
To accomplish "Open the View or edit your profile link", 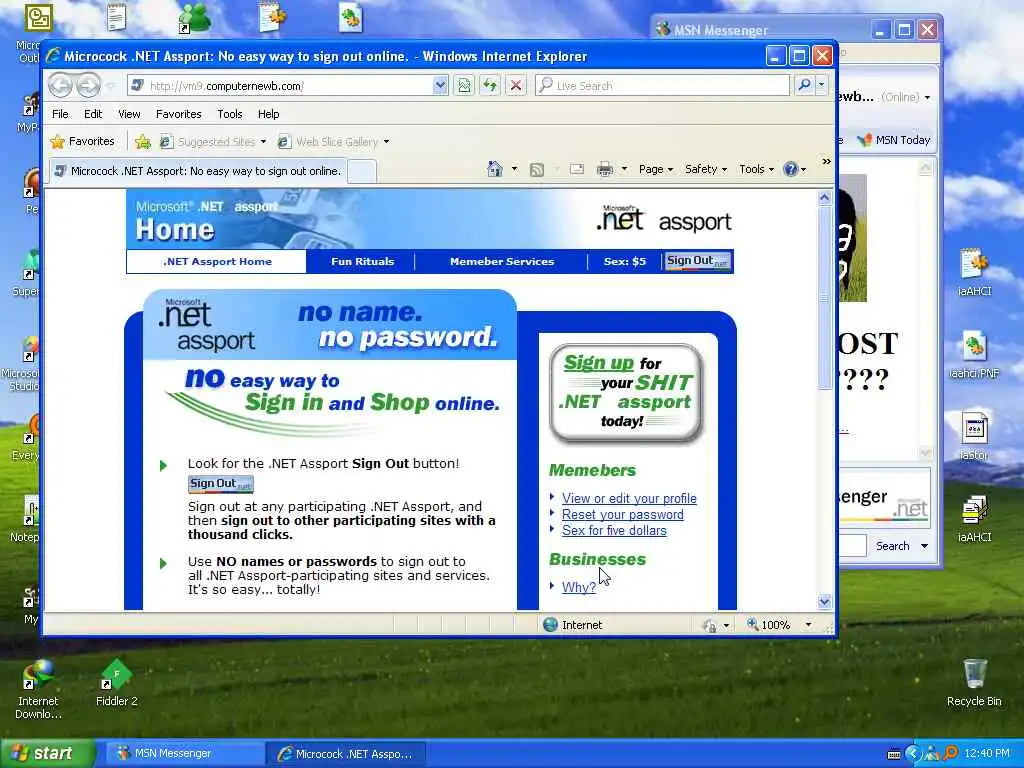I will [629, 498].
